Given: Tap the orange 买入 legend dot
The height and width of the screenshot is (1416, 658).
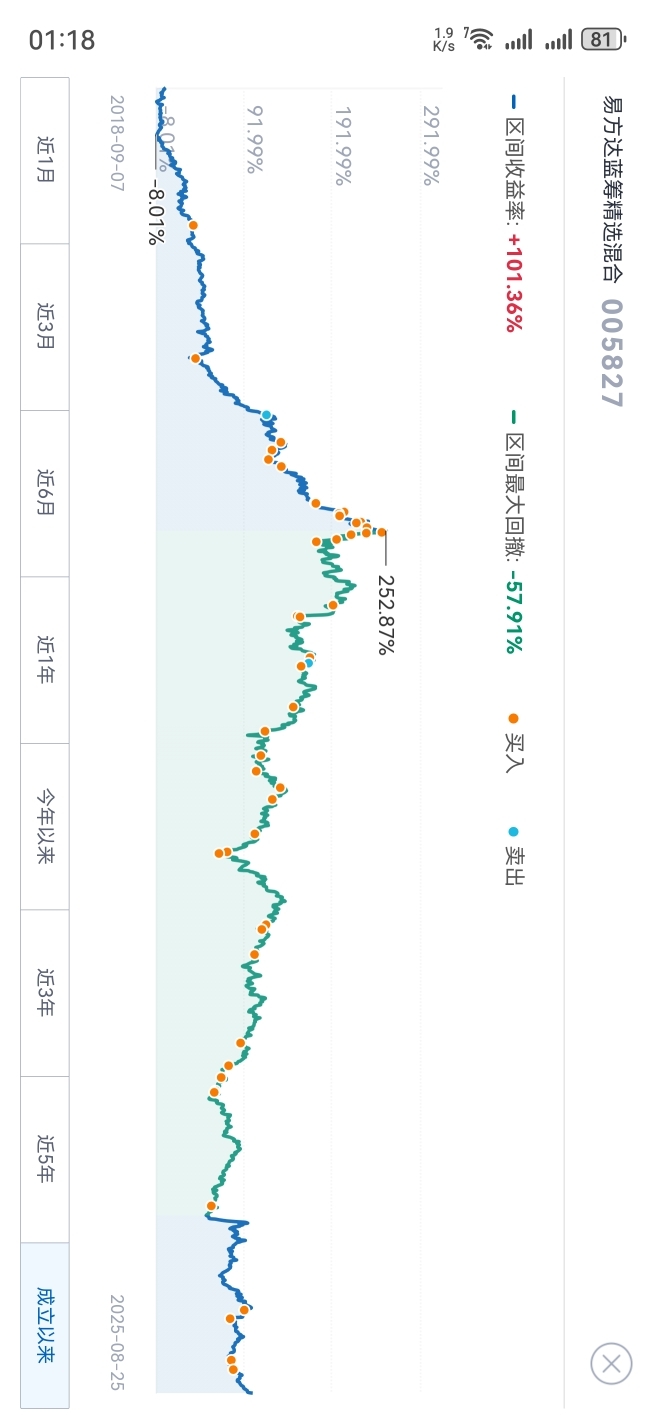Looking at the screenshot, I should click(x=514, y=718).
